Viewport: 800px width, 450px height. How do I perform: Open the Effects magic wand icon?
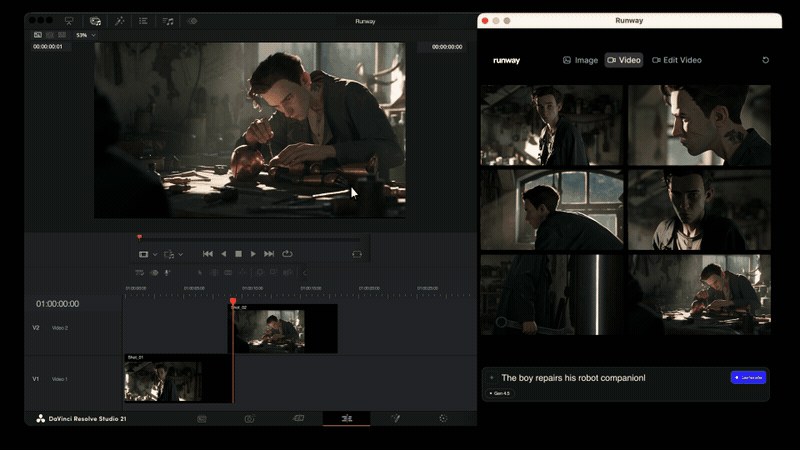pyautogui.click(x=119, y=21)
